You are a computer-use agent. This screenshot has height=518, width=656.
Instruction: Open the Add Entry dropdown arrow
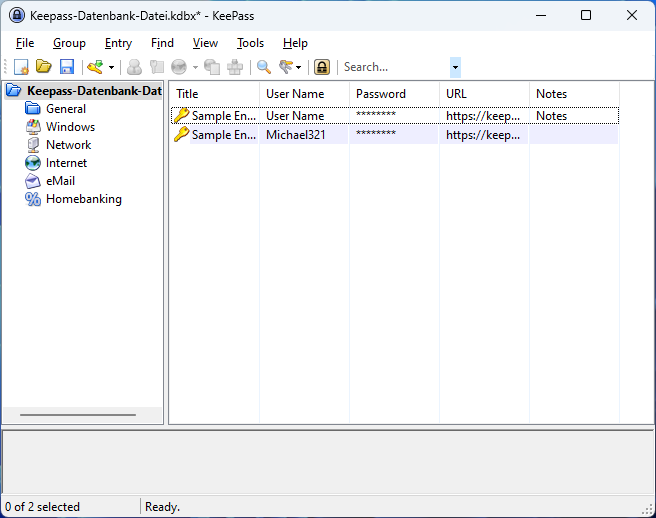pos(111,67)
